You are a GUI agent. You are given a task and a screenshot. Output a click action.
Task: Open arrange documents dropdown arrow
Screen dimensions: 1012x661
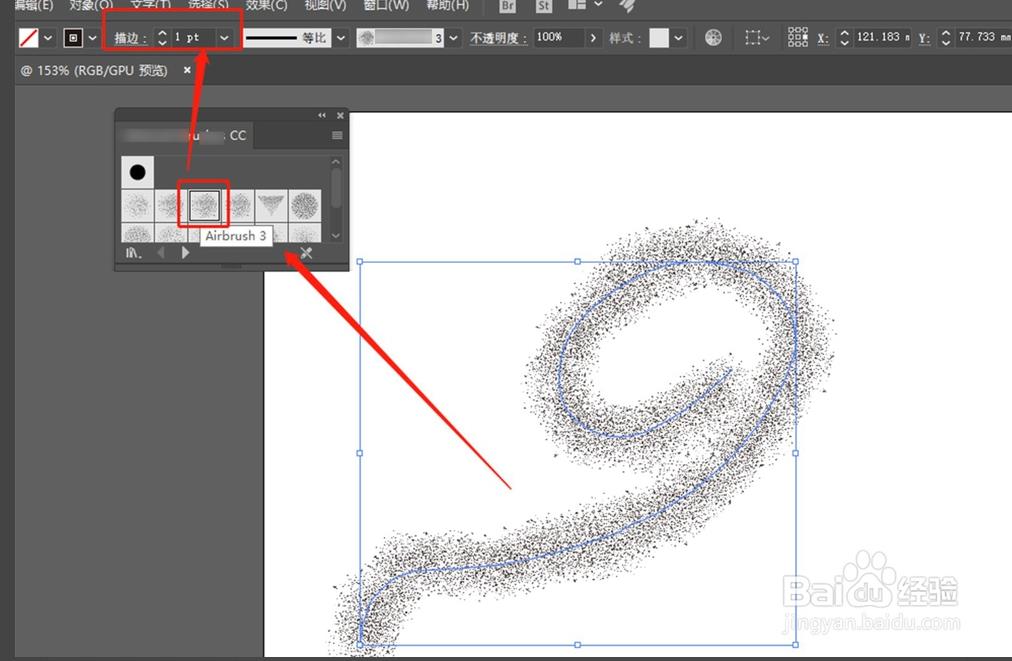598,5
